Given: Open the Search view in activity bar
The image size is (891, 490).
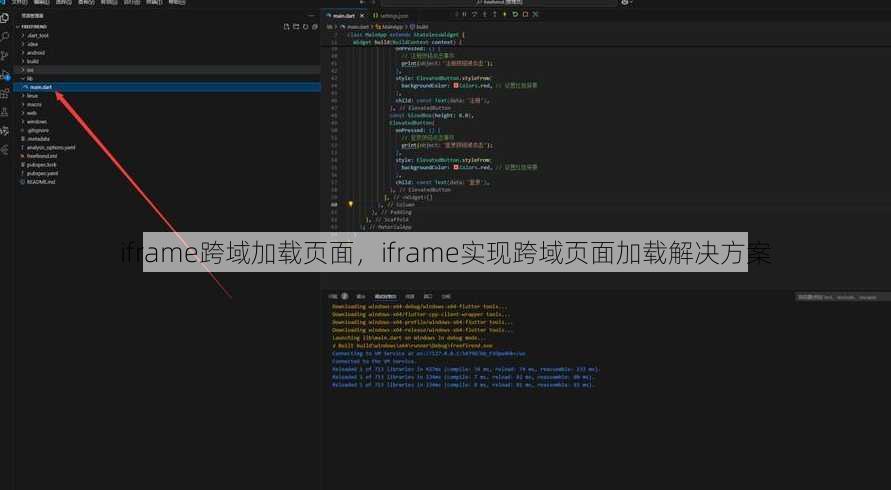Looking at the screenshot, I should click(5, 37).
